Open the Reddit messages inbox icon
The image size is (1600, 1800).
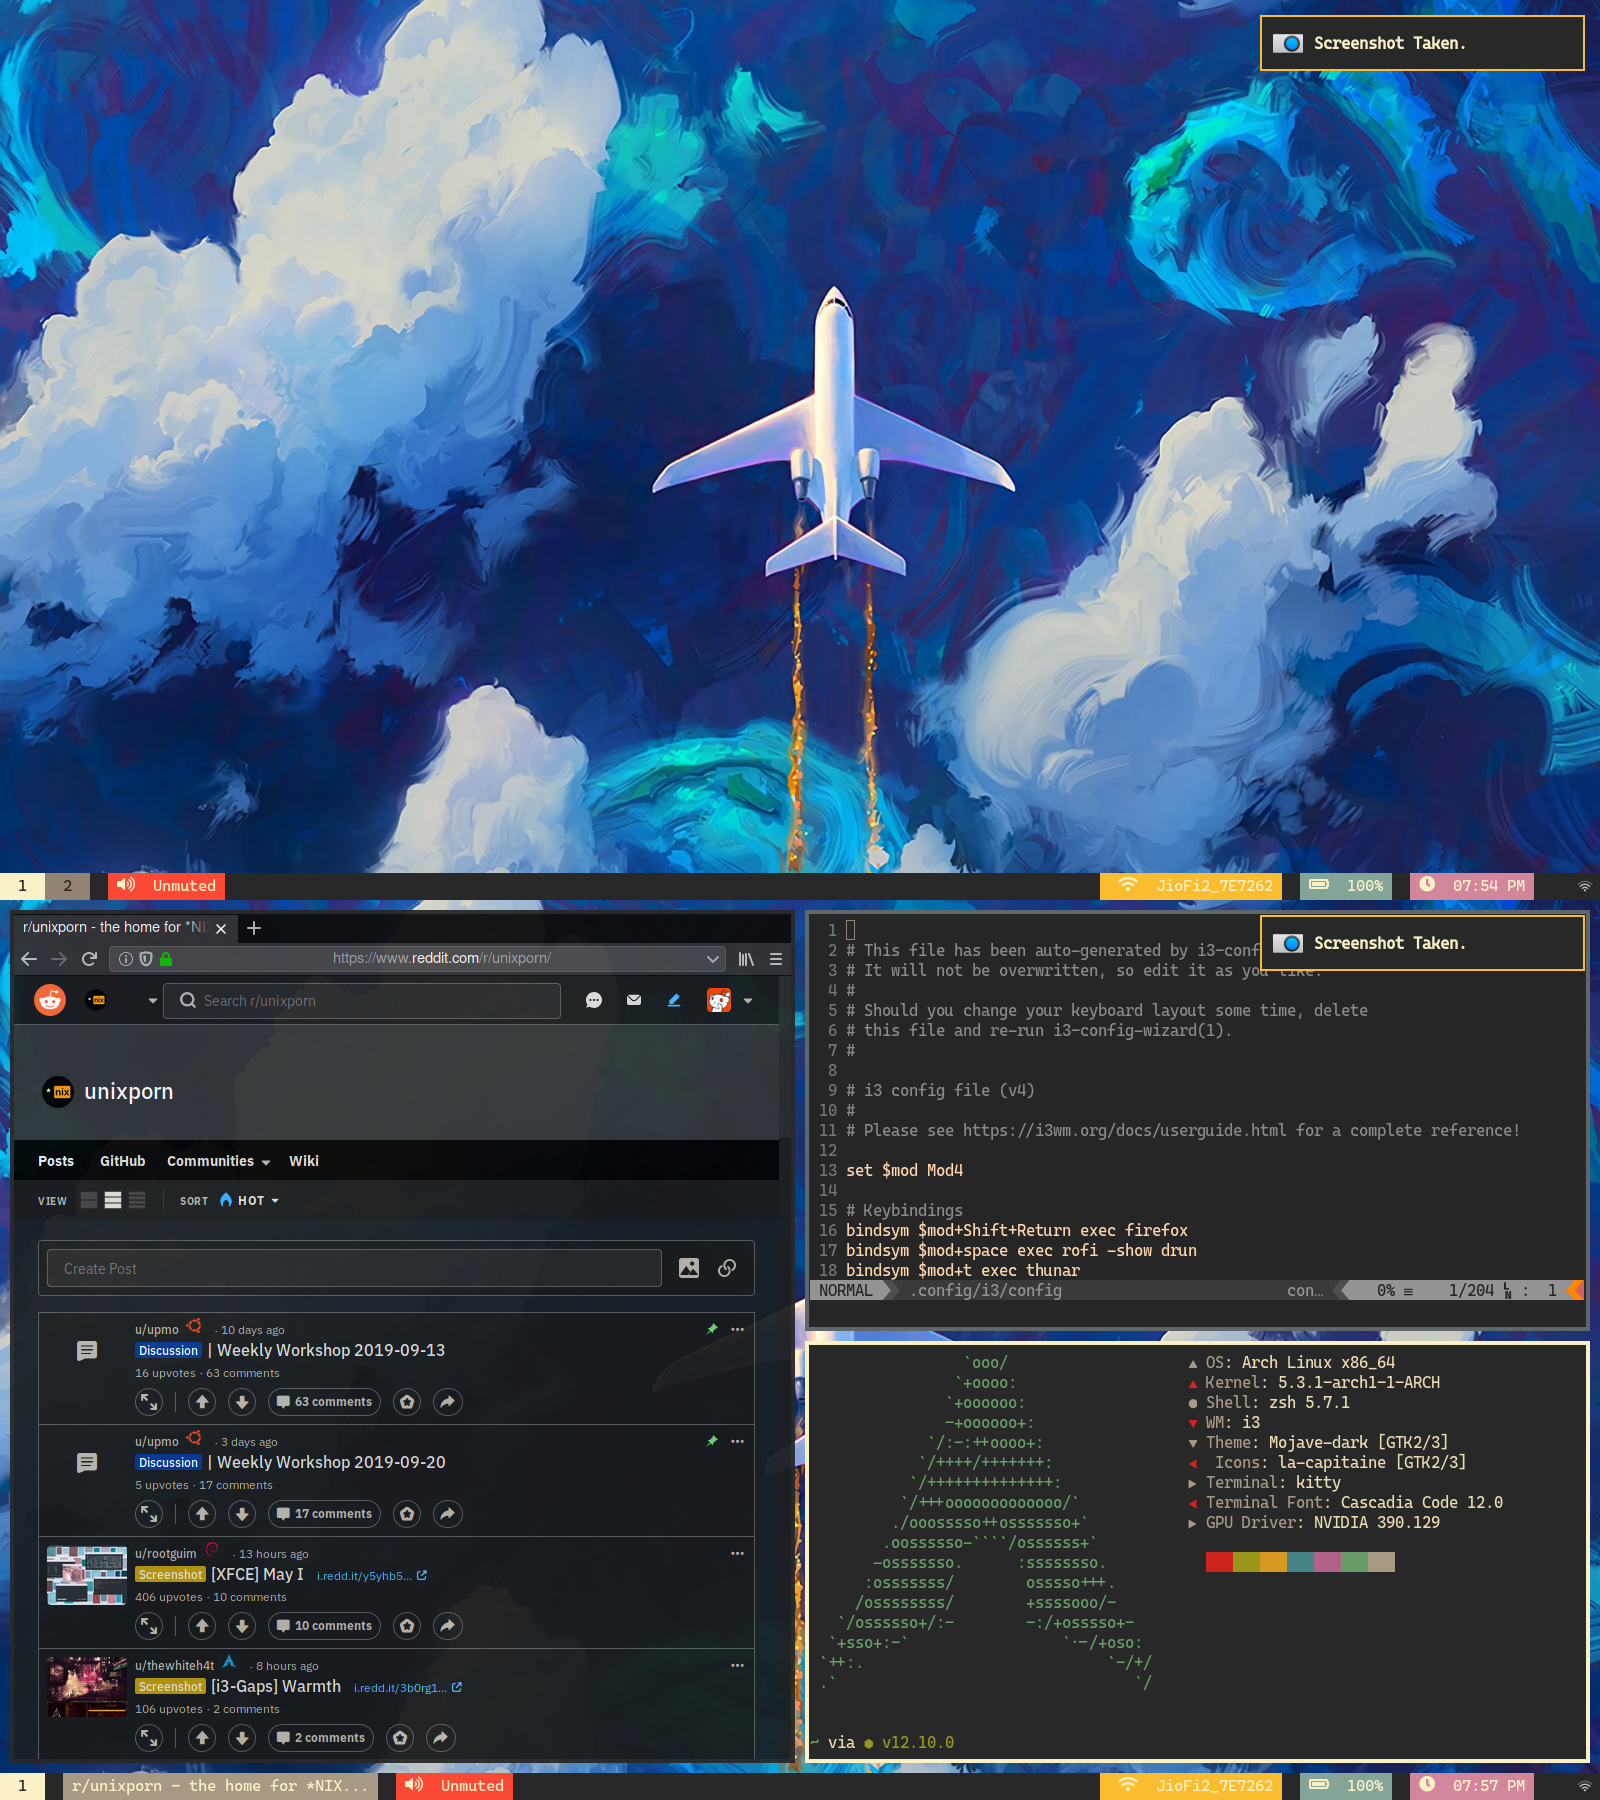(x=635, y=1000)
